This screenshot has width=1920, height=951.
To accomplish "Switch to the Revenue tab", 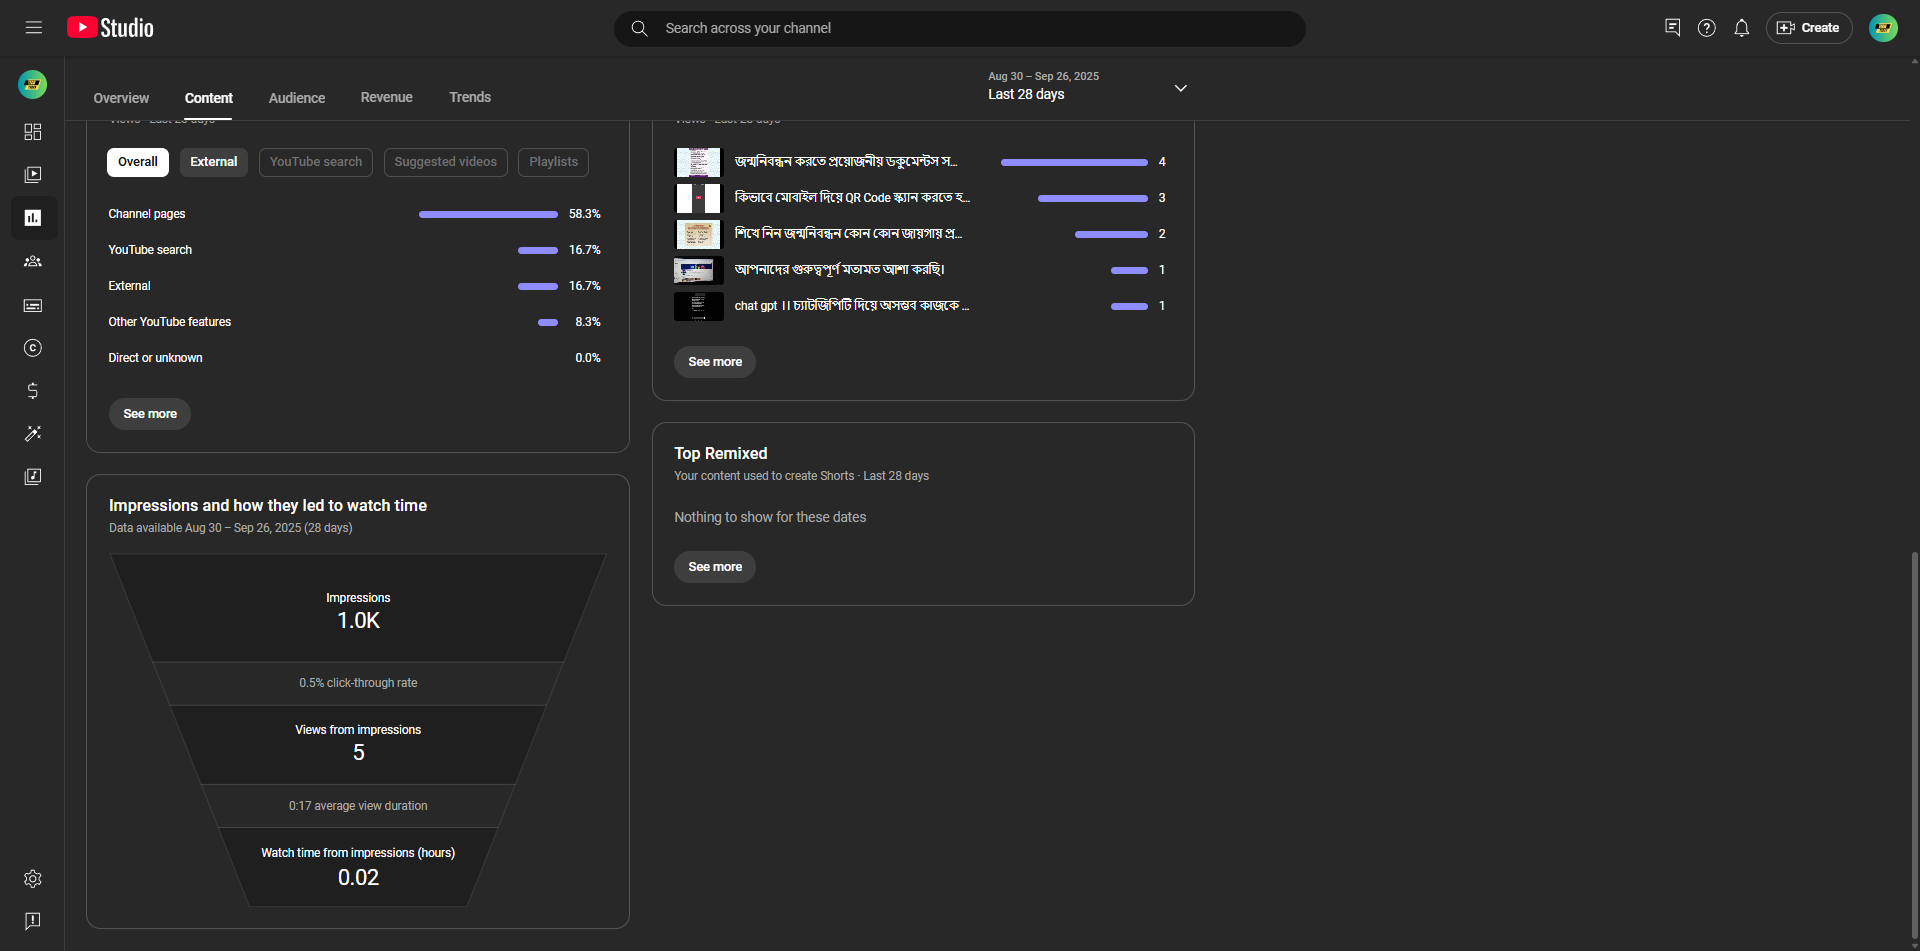I will 386,98.
